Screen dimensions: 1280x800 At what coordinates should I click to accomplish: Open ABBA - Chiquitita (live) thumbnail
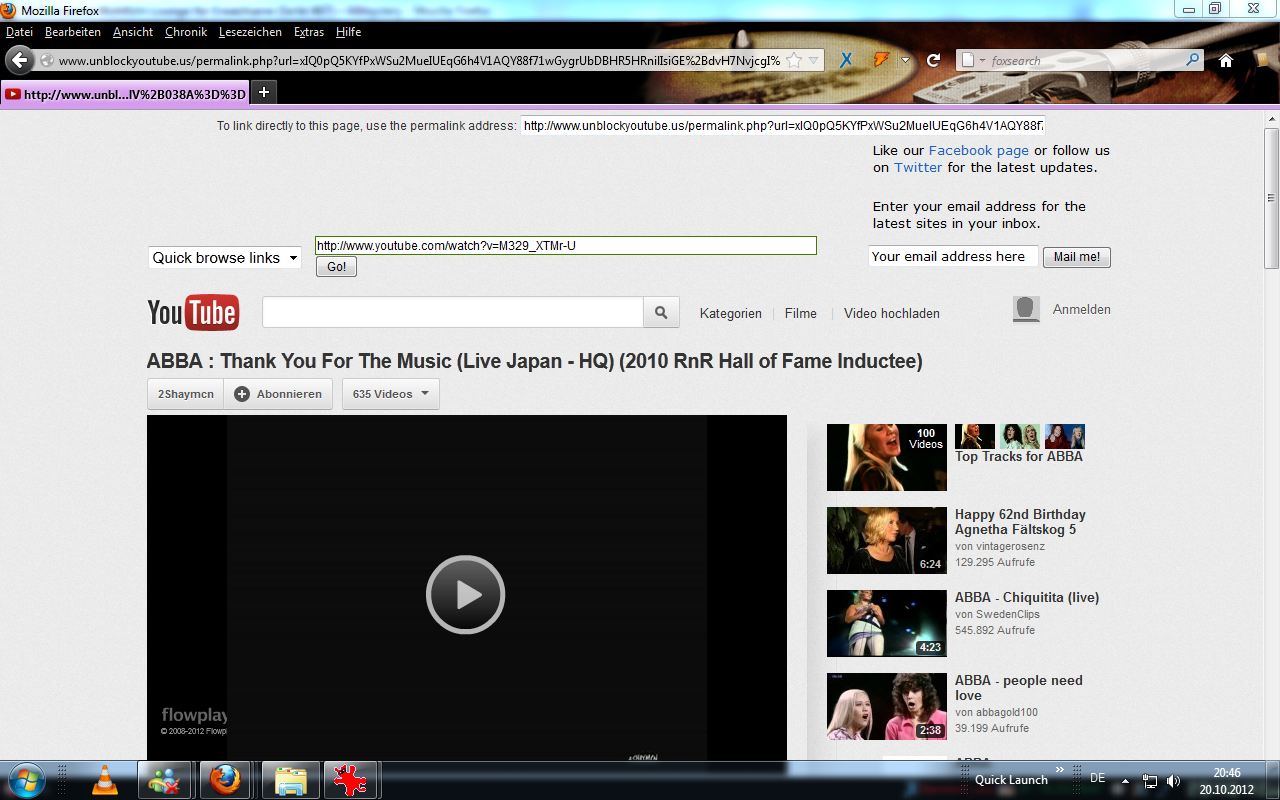click(x=886, y=623)
